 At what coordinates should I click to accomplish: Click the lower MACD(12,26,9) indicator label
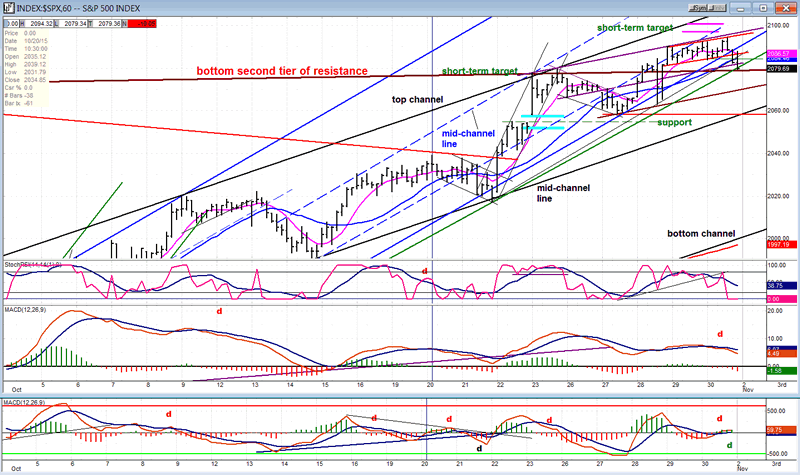click(25, 403)
